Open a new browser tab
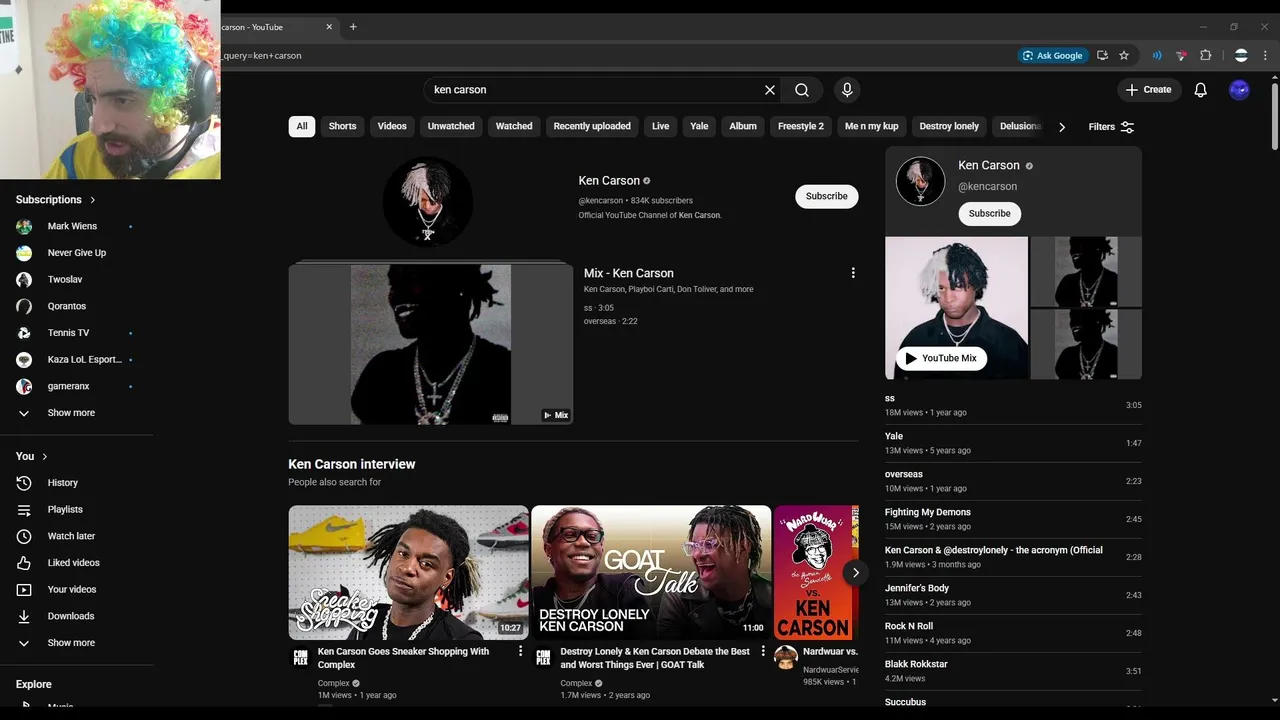Viewport: 1280px width, 720px height. point(353,27)
